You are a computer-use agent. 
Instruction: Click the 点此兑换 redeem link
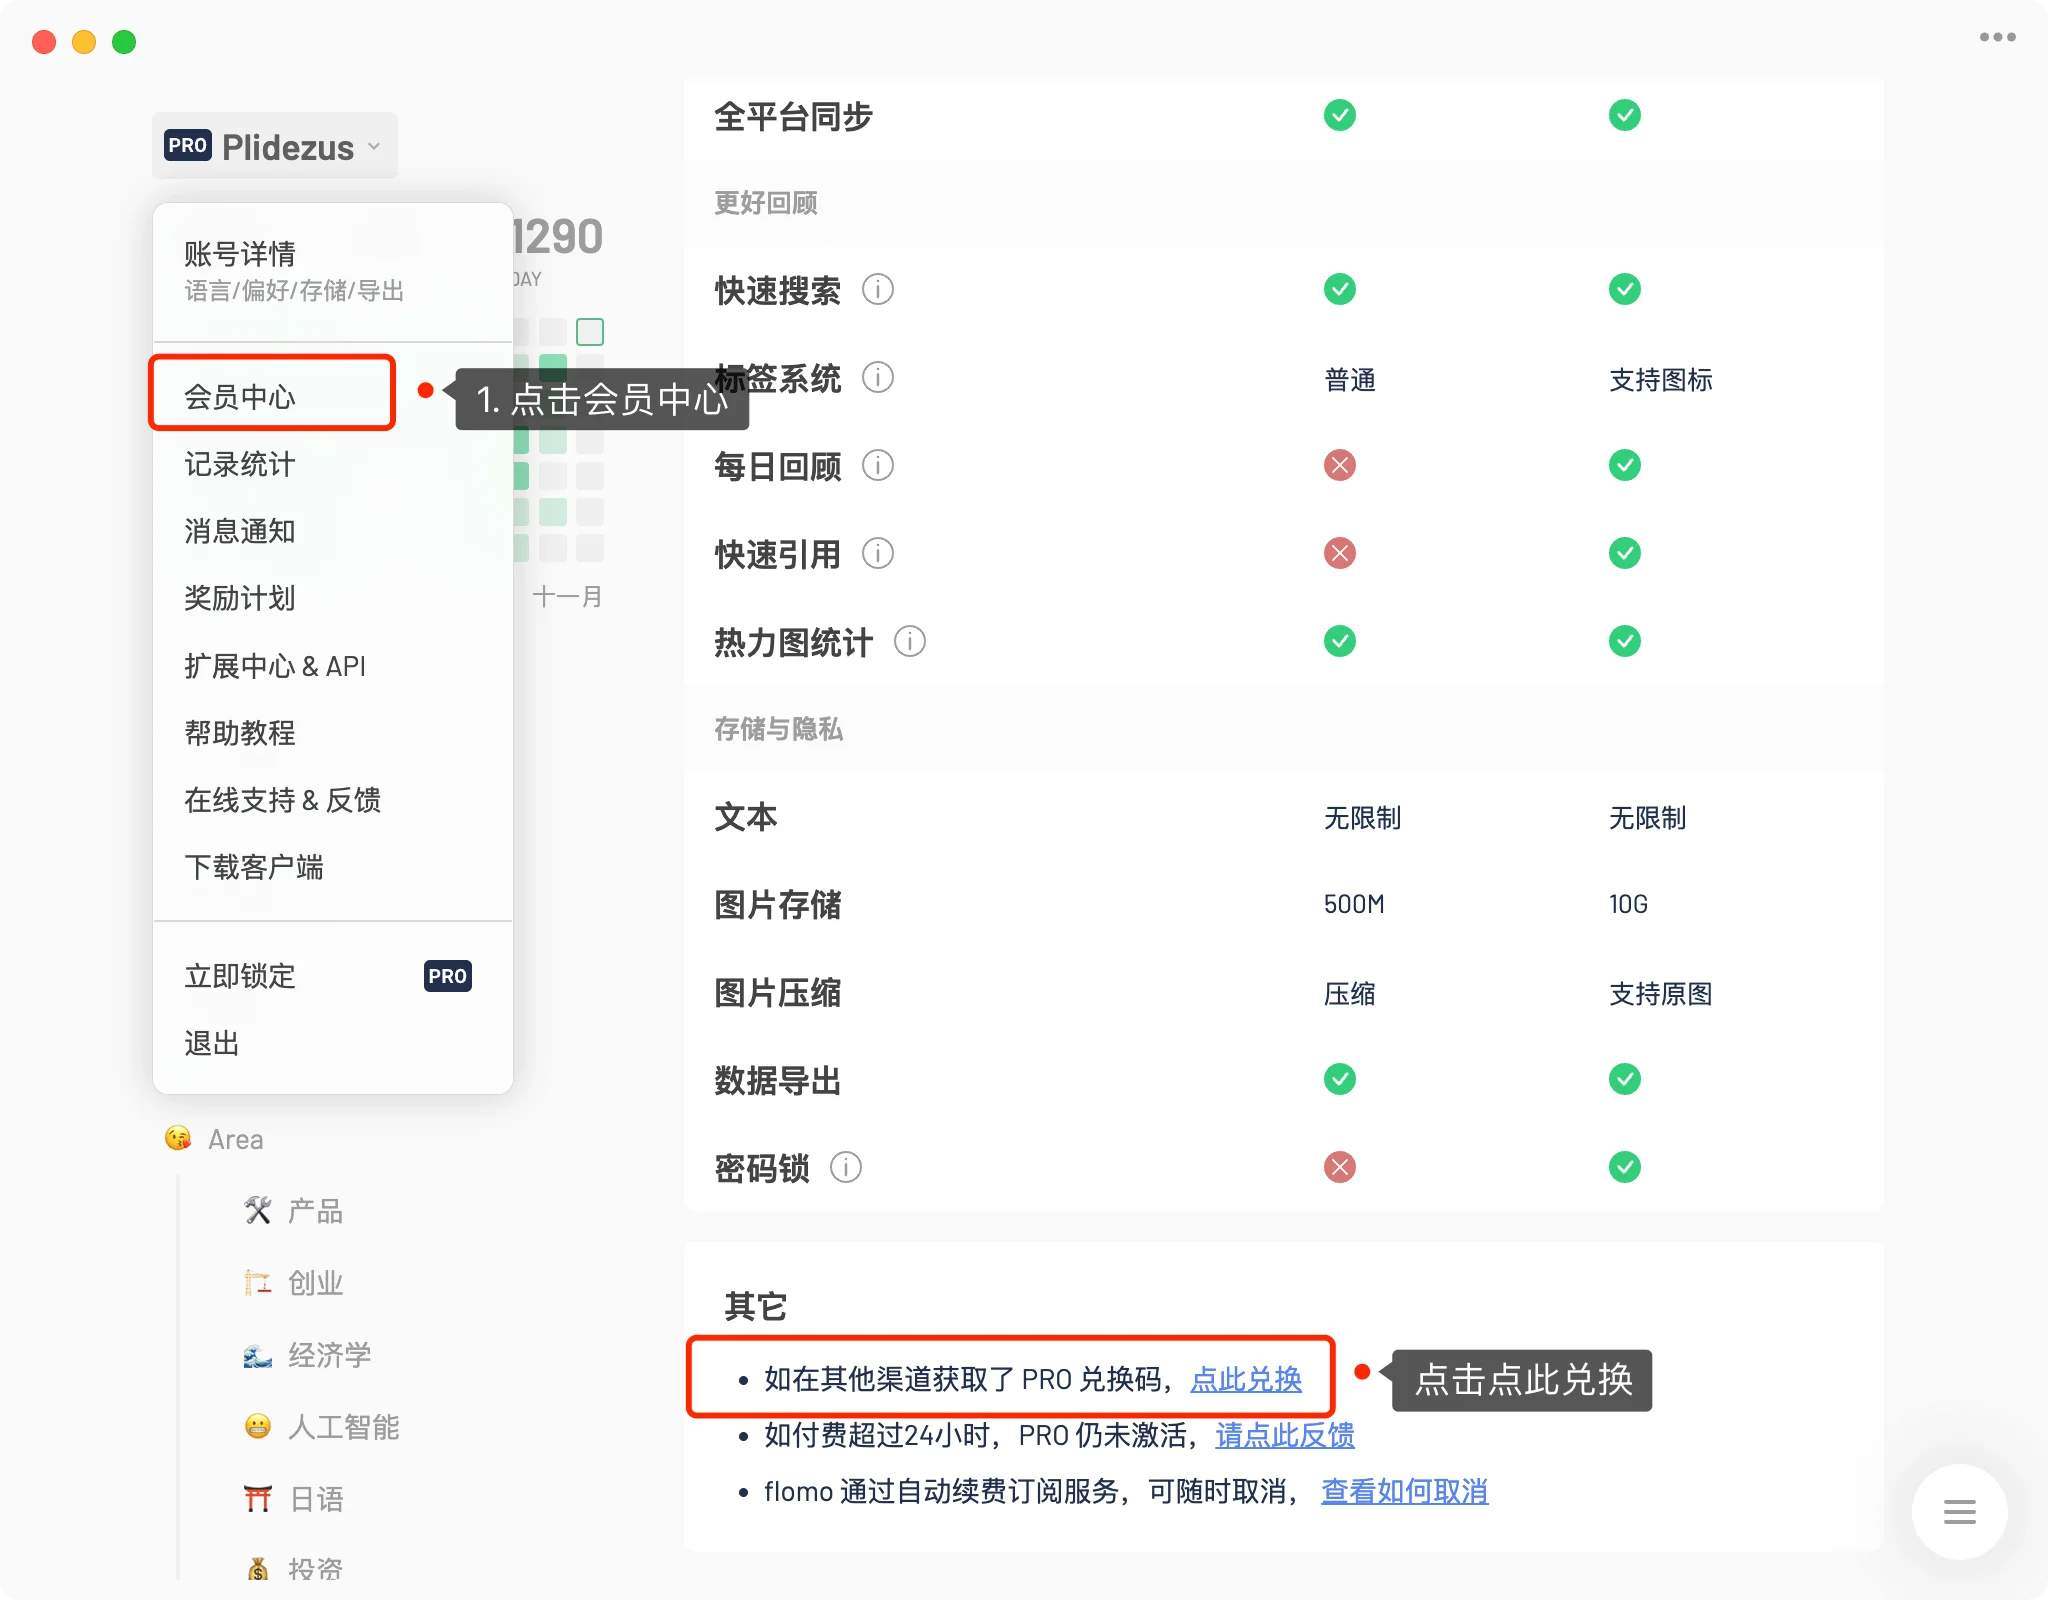click(x=1246, y=1380)
